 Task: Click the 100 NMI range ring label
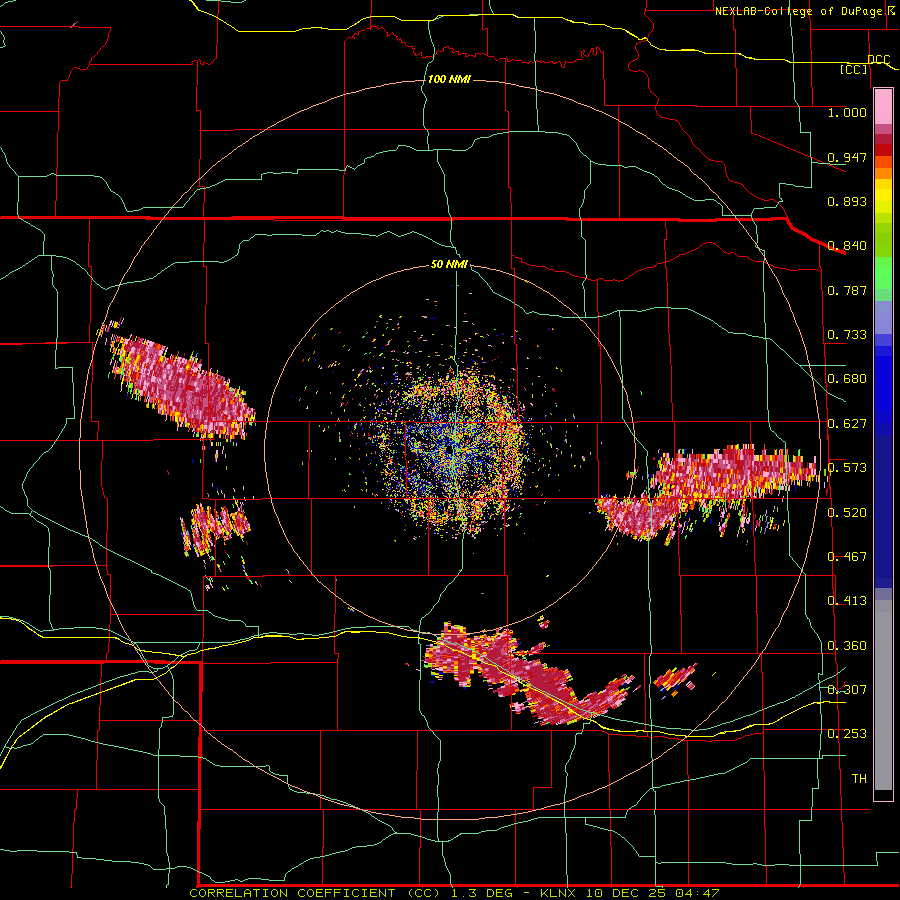coord(449,79)
